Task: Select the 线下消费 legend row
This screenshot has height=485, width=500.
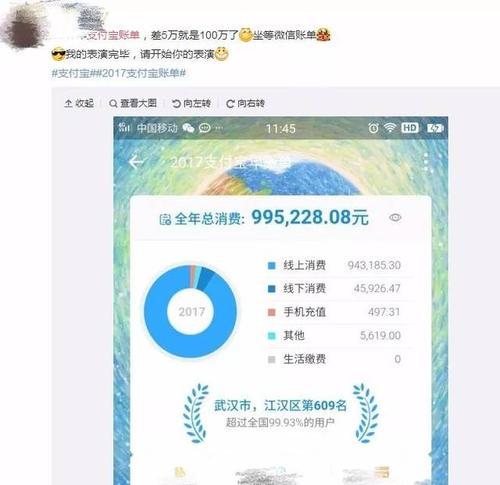Action: (334, 289)
